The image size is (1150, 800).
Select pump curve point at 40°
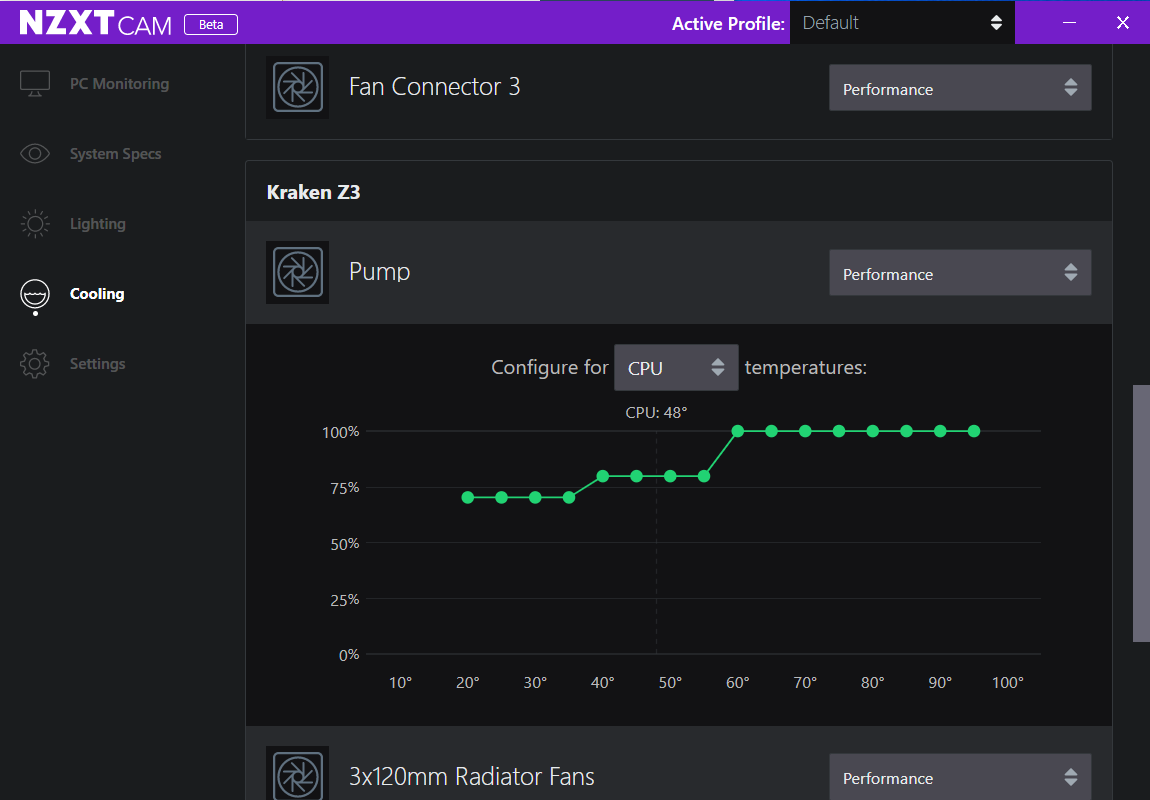[x=603, y=476]
